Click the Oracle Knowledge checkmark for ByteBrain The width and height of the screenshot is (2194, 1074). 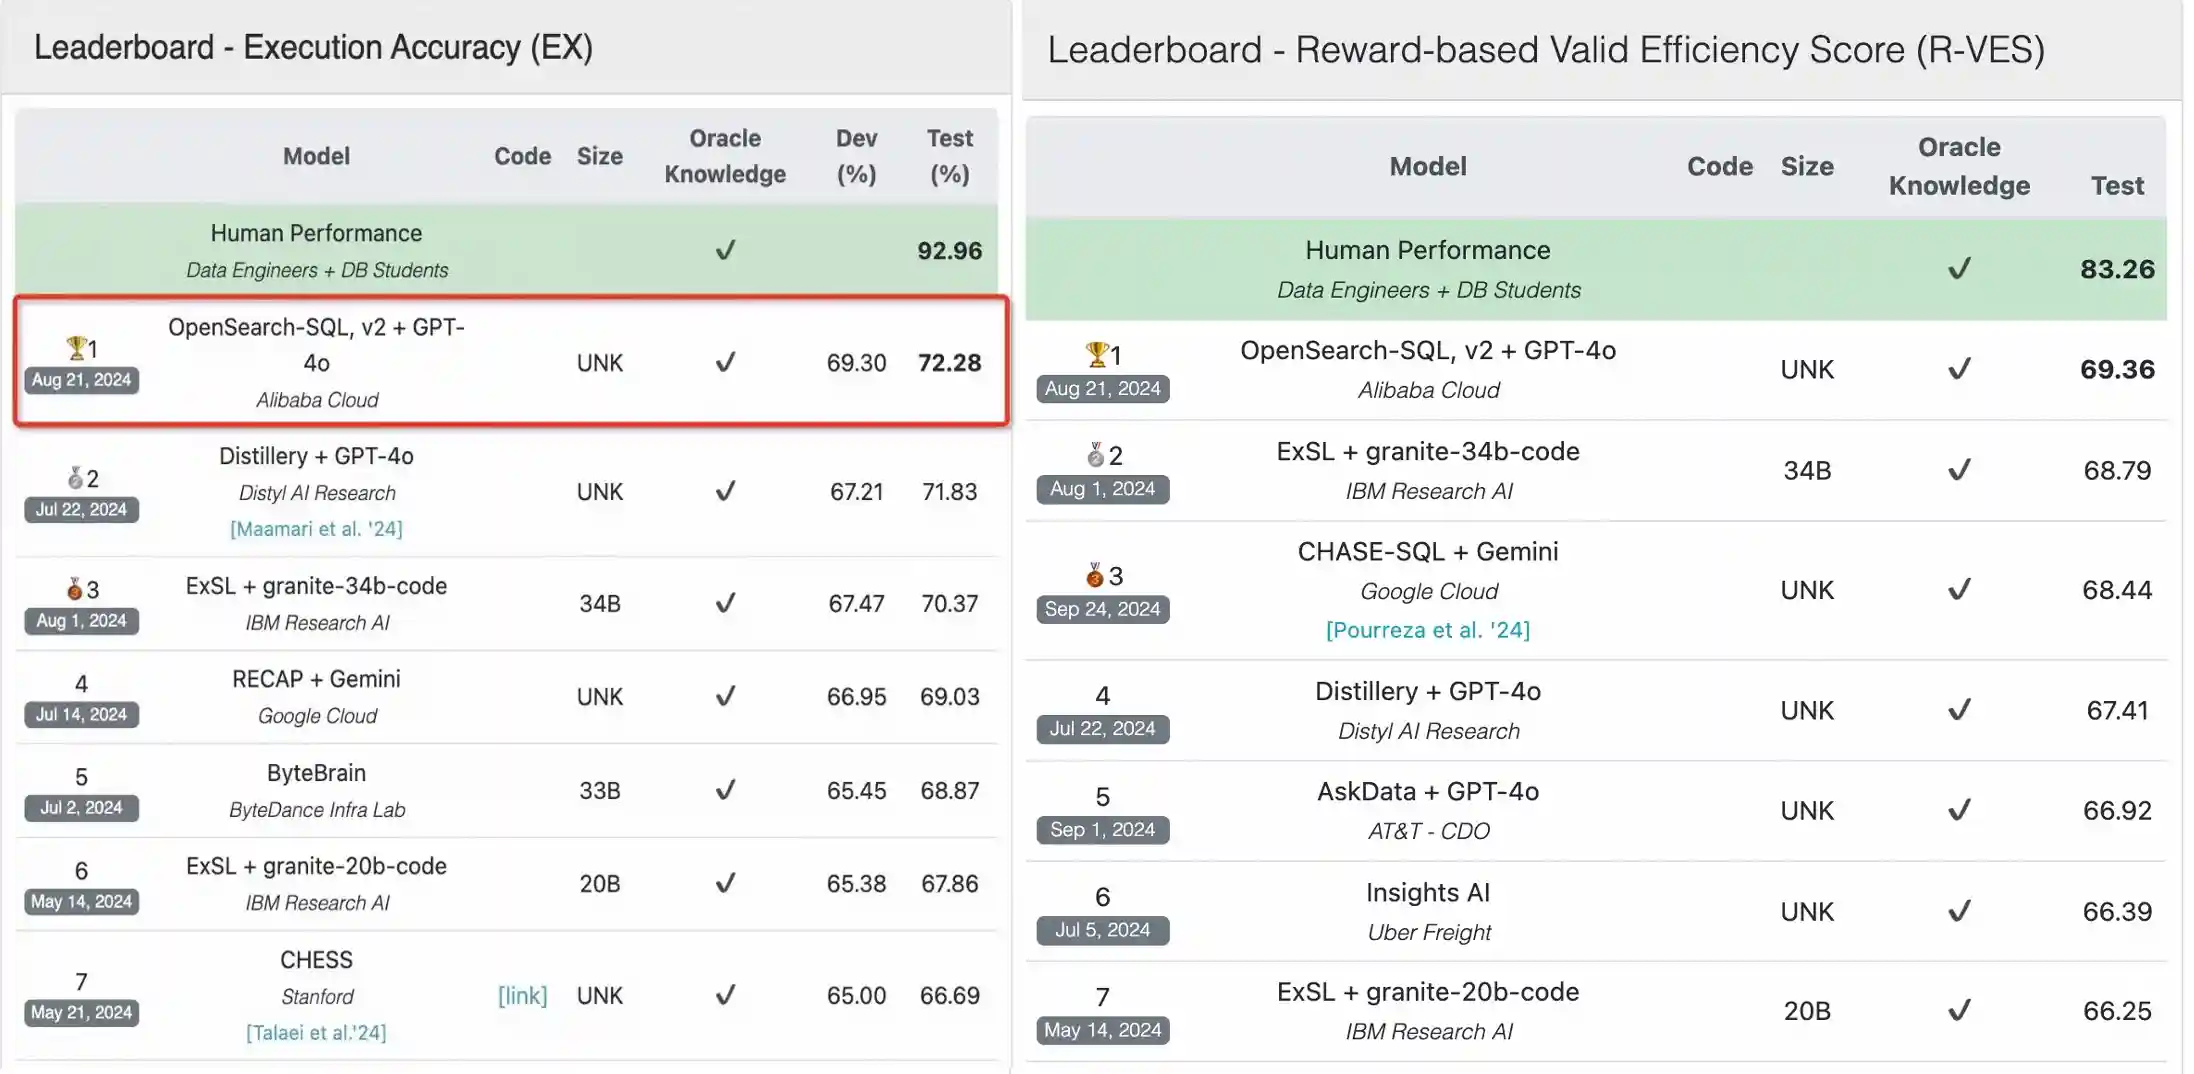725,790
